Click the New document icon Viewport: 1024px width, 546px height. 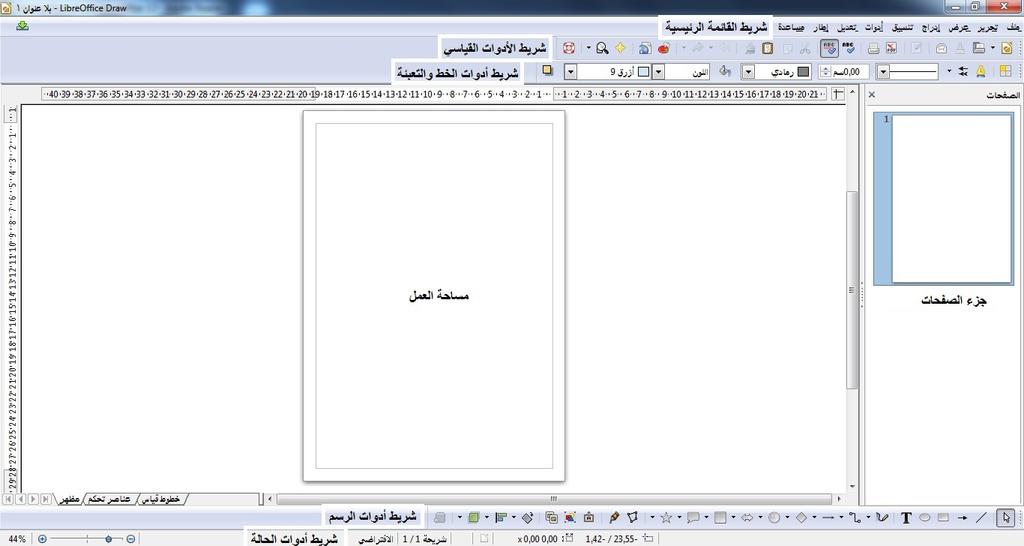[1006, 48]
